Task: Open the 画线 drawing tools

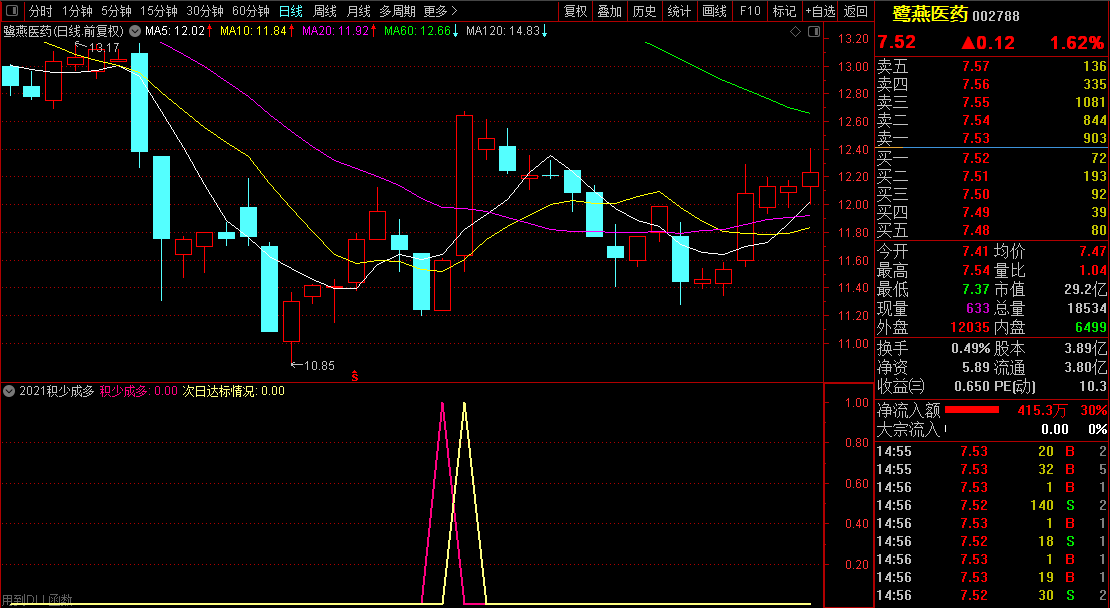Action: pyautogui.click(x=714, y=11)
